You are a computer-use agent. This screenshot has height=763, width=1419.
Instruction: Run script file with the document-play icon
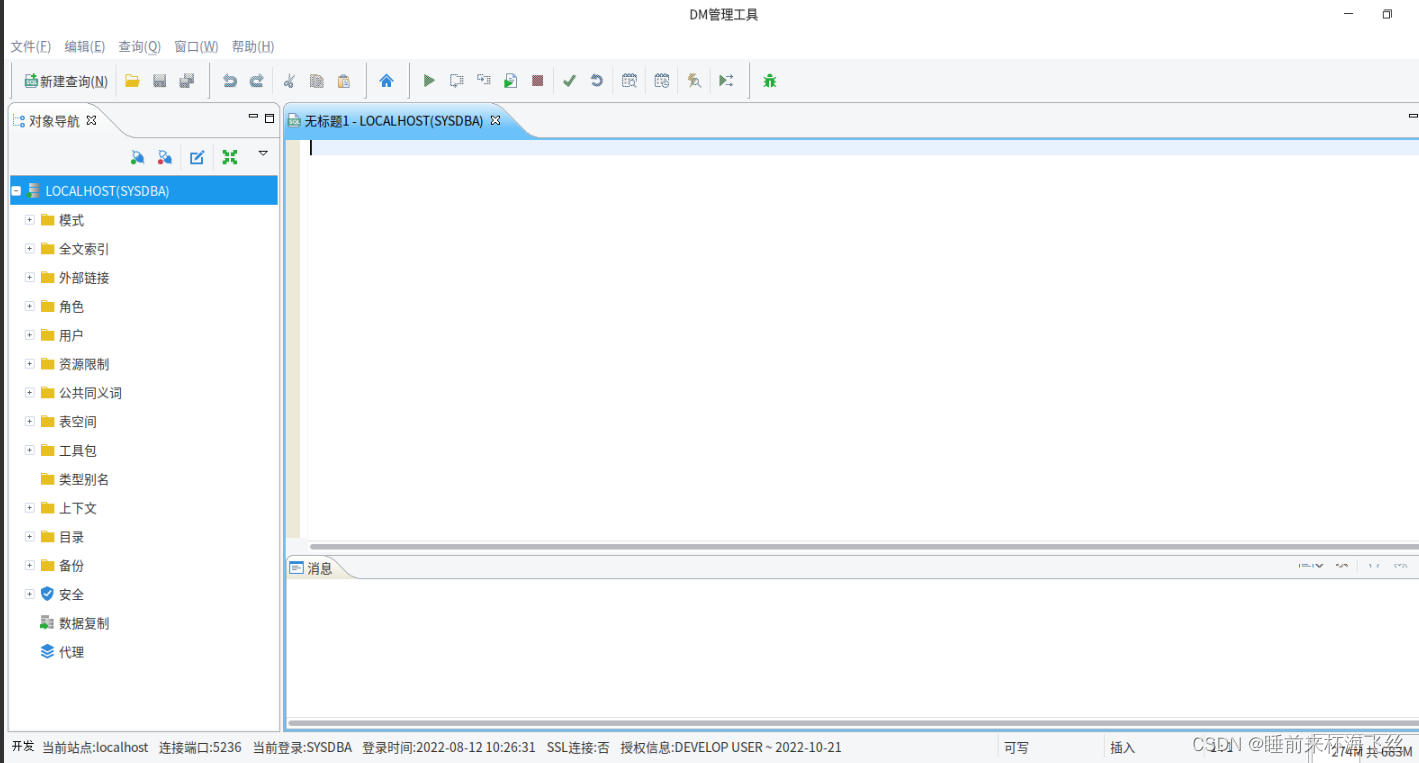coord(510,81)
